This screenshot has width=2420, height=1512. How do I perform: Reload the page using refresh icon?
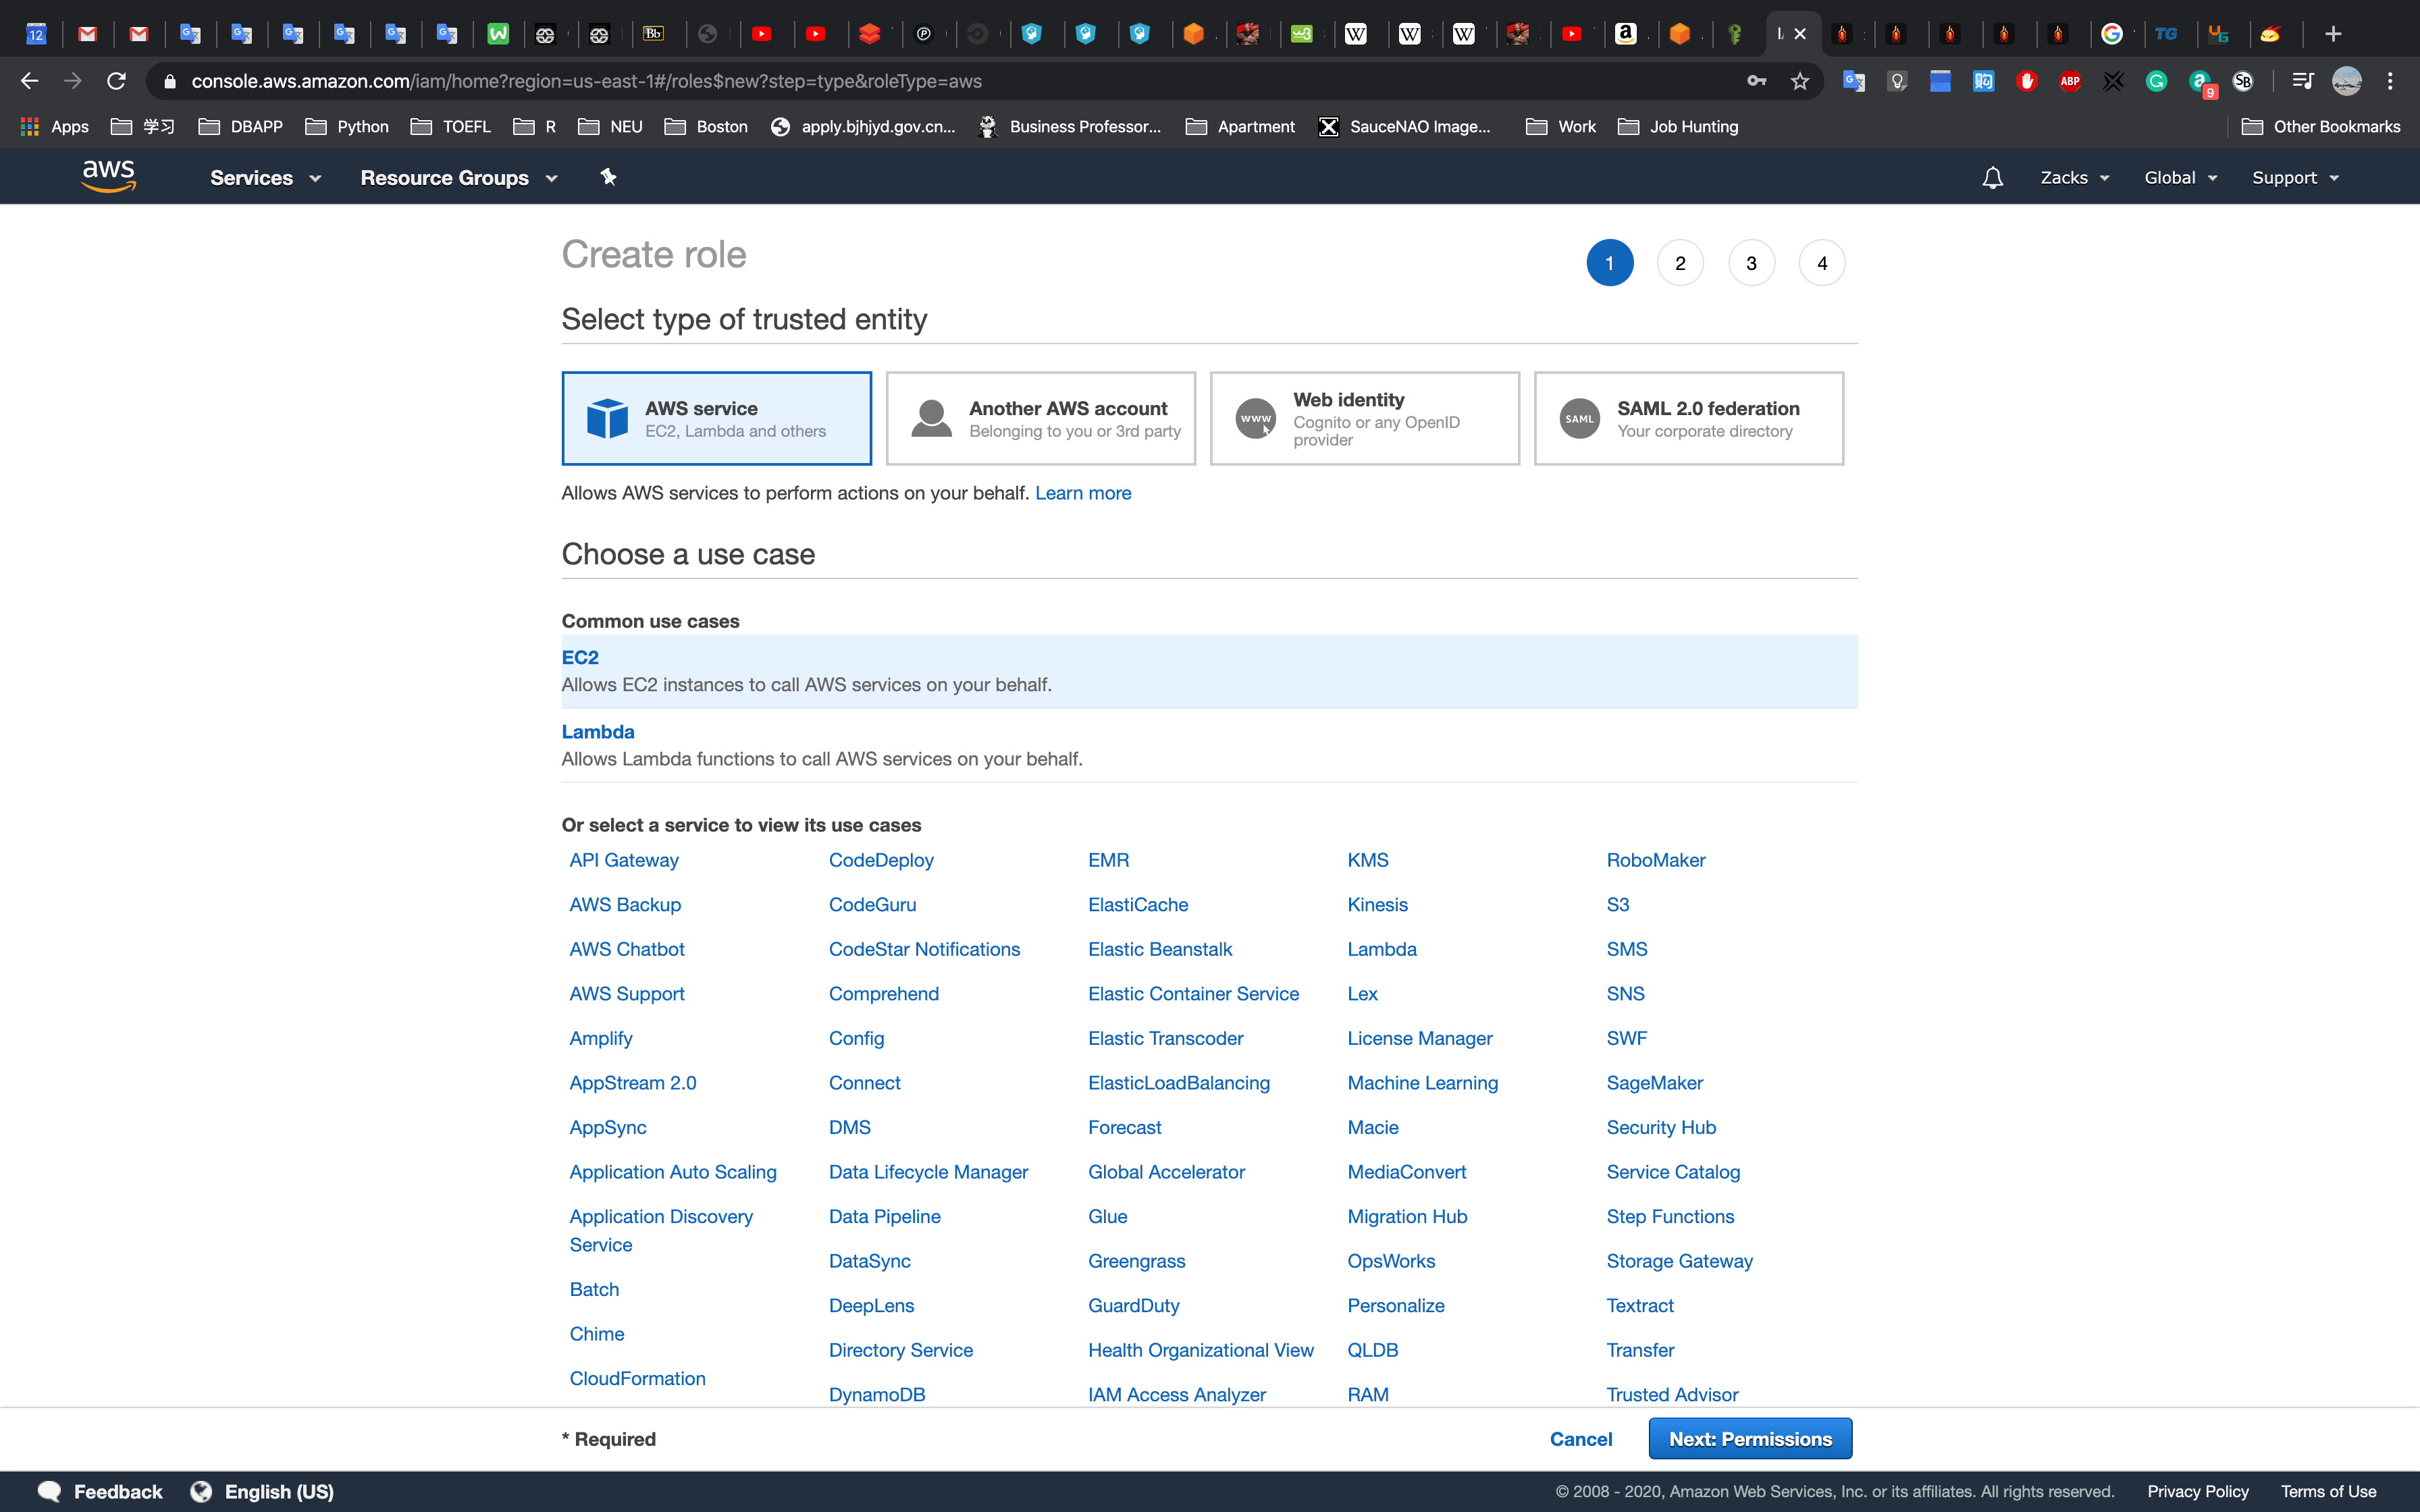click(x=117, y=81)
